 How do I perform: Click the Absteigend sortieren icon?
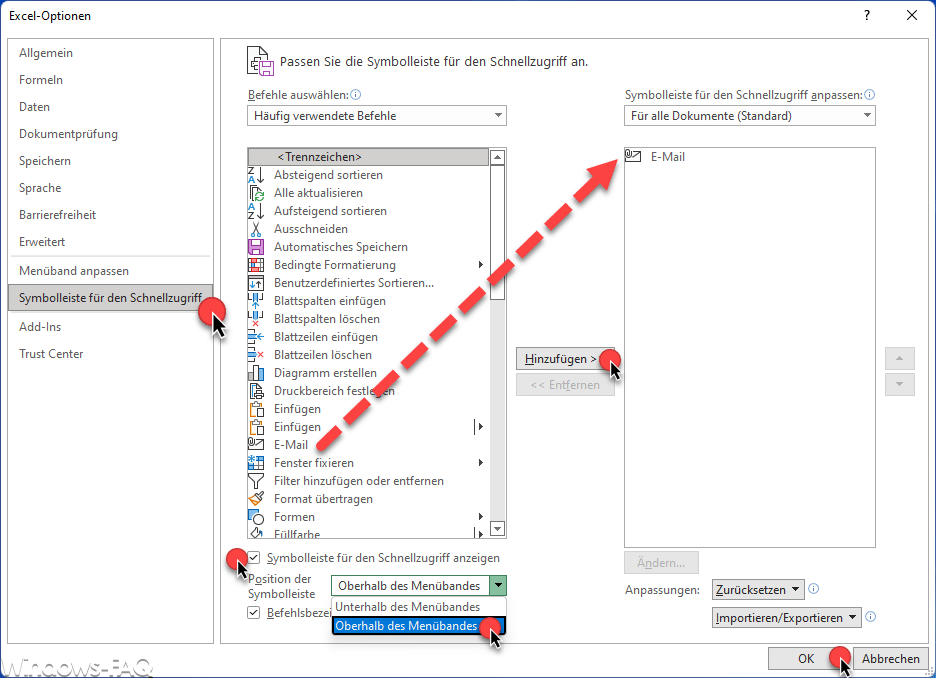coord(255,175)
